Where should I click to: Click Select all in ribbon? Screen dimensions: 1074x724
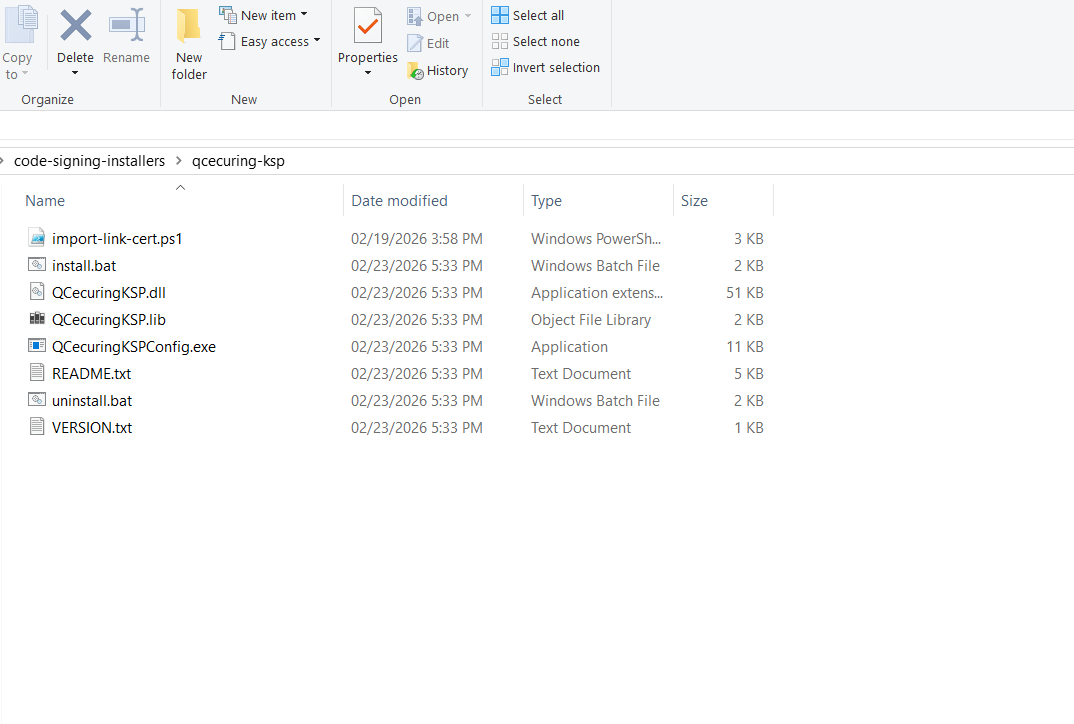pyautogui.click(x=528, y=15)
